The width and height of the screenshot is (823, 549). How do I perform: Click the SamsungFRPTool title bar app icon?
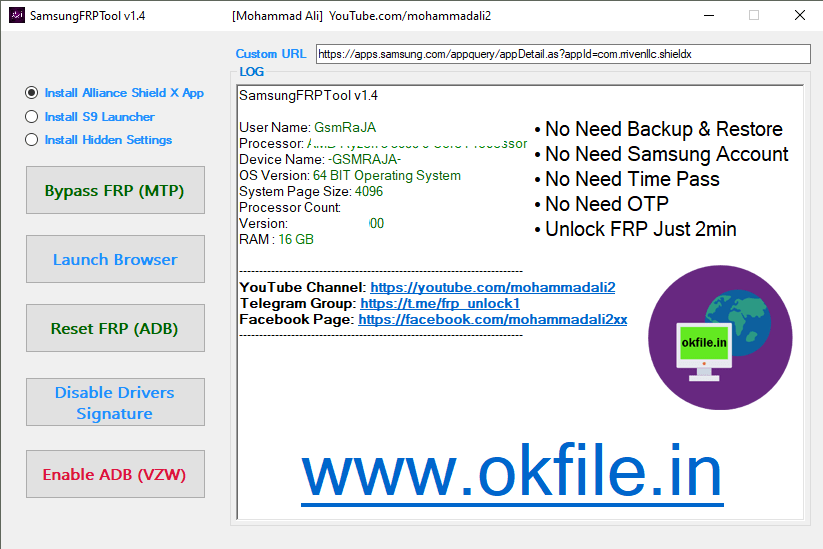pyautogui.click(x=17, y=15)
